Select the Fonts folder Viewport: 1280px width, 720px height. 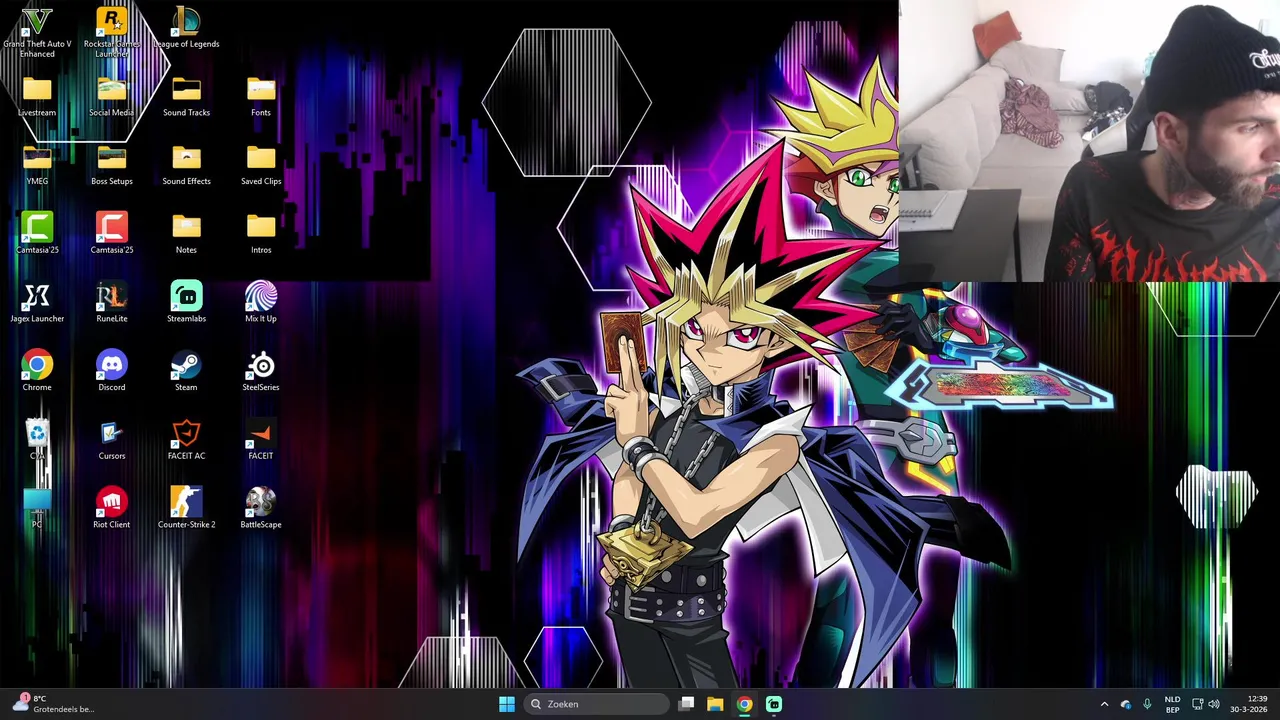(x=261, y=97)
